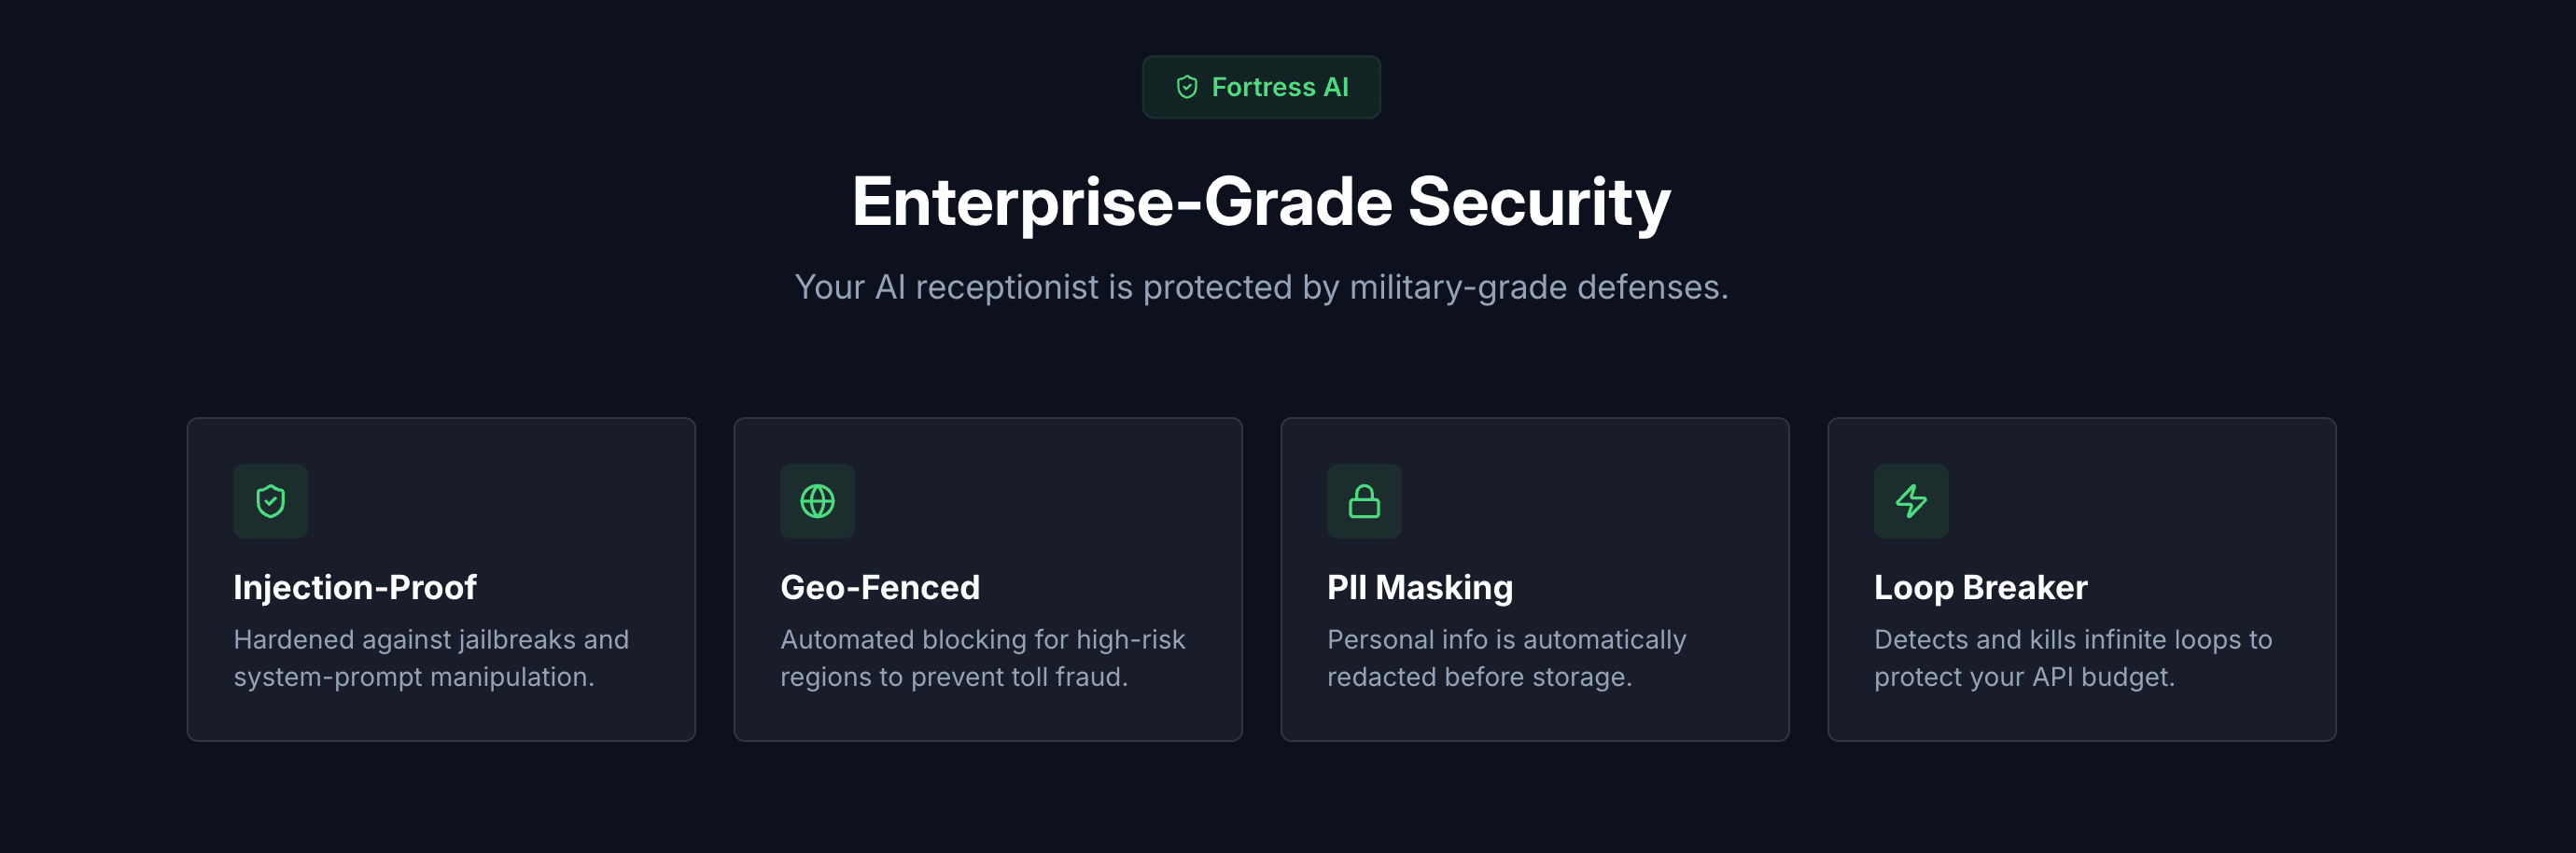Select the Geo-Fenced card heading
This screenshot has height=853, width=2576.
tap(880, 587)
